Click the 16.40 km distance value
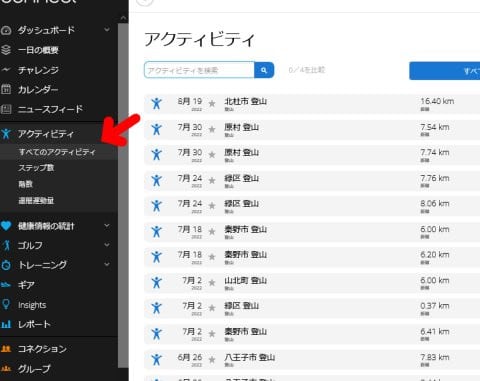The height and width of the screenshot is (381, 480). point(437,101)
